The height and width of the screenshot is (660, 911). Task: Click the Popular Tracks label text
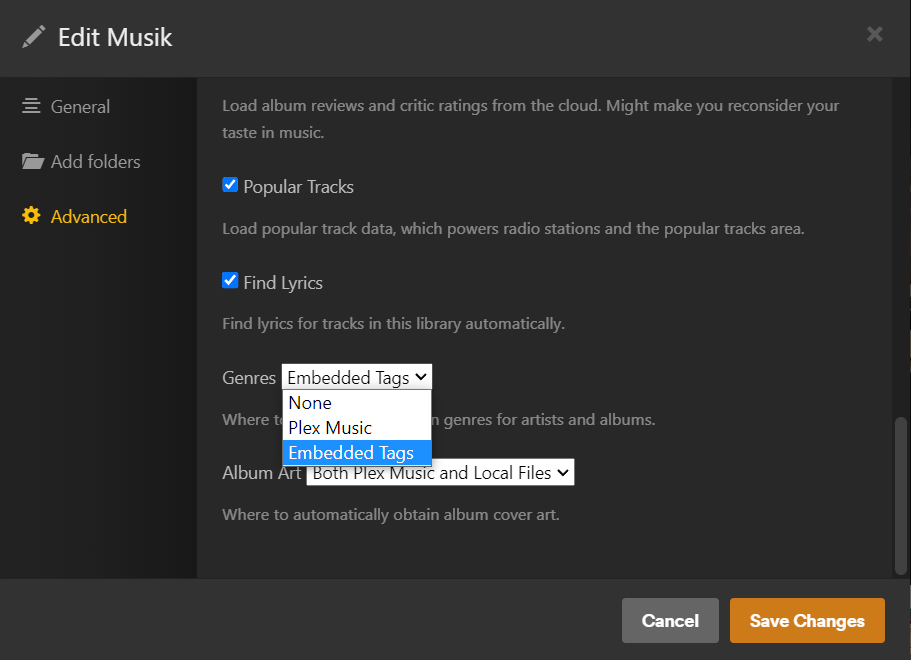[298, 187]
